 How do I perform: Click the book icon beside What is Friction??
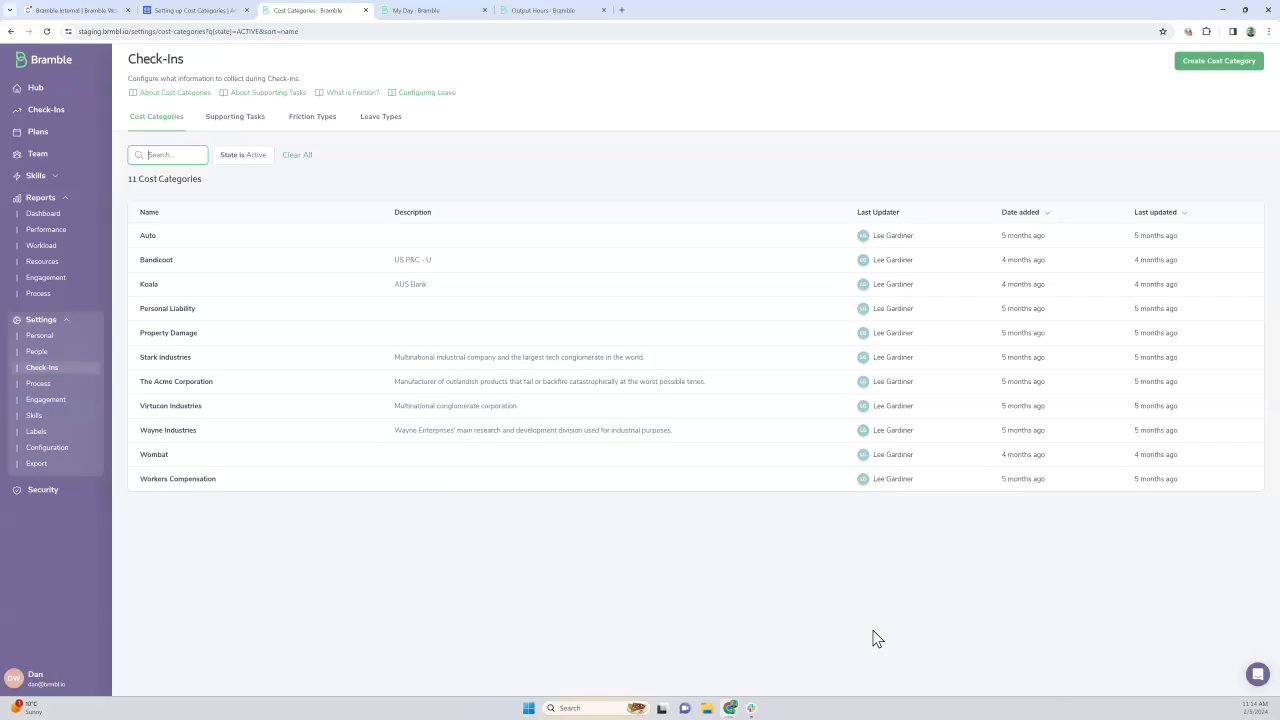tap(319, 93)
